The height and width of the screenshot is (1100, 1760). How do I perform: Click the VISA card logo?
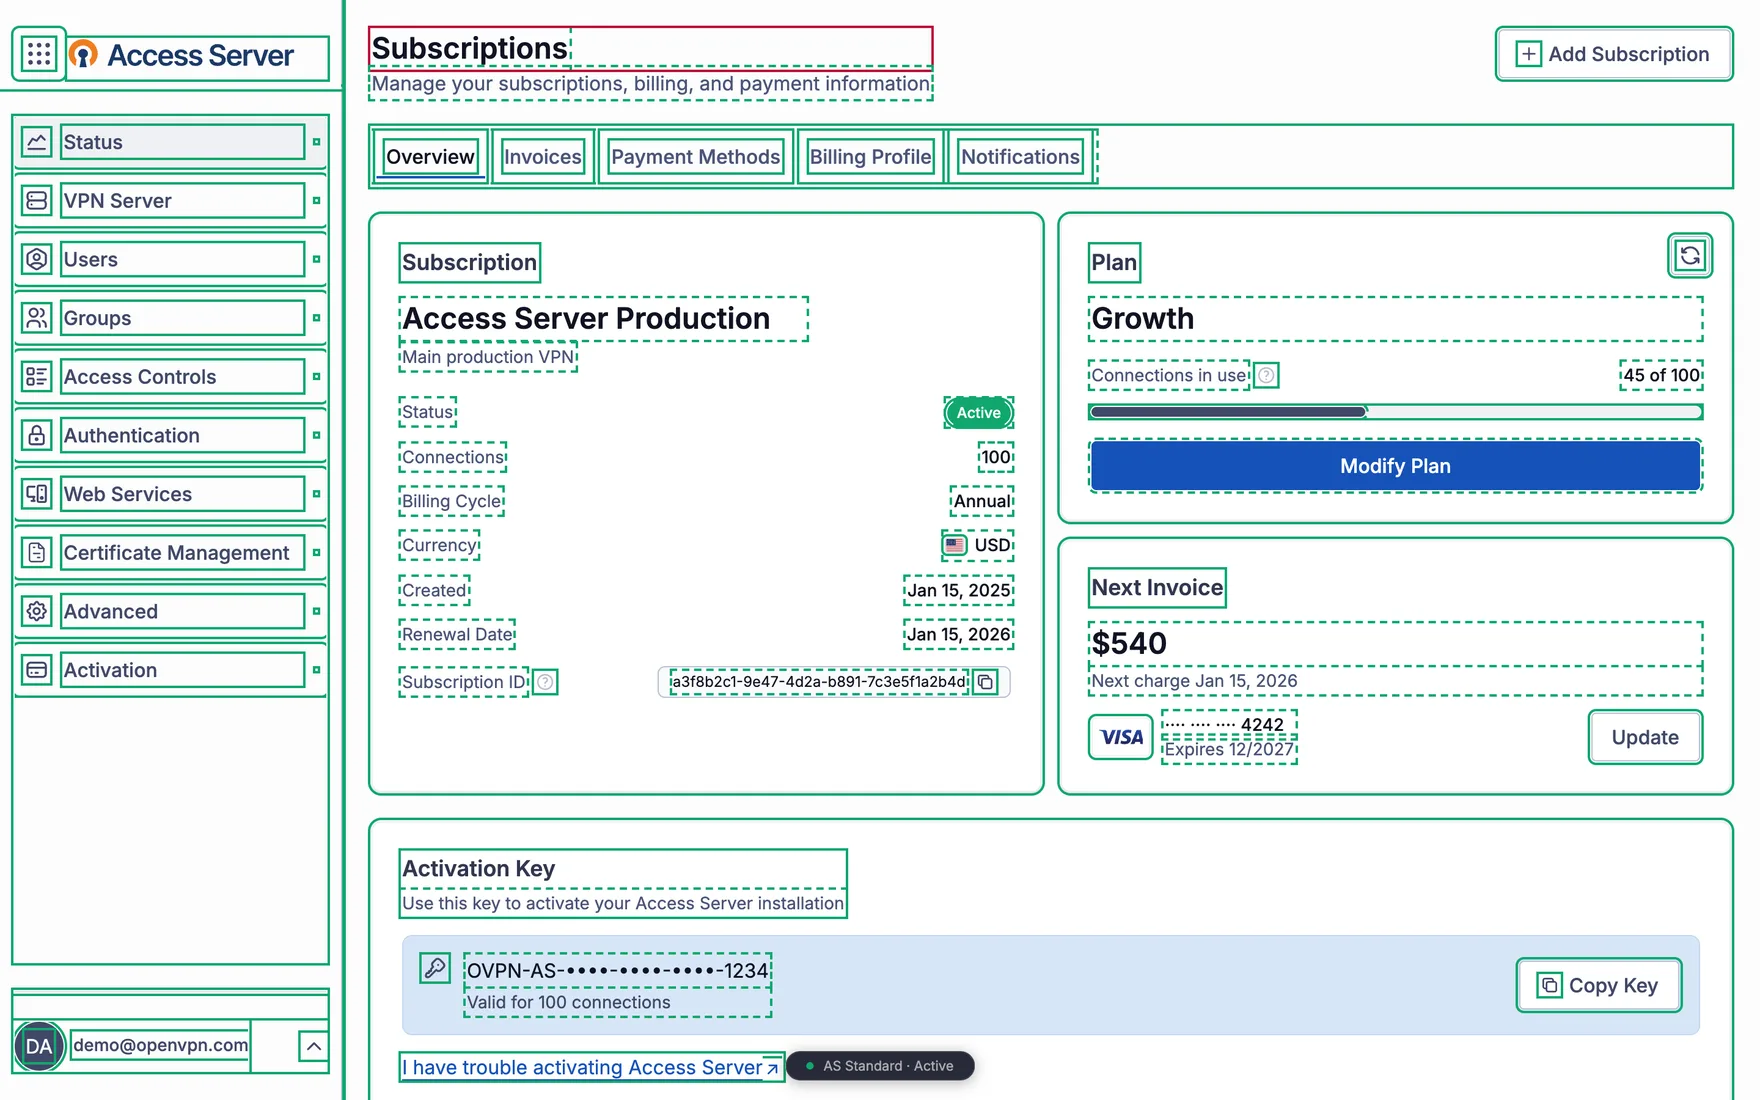click(1121, 737)
